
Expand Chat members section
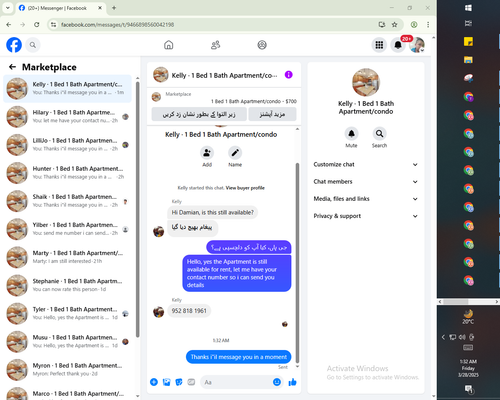click(366, 182)
